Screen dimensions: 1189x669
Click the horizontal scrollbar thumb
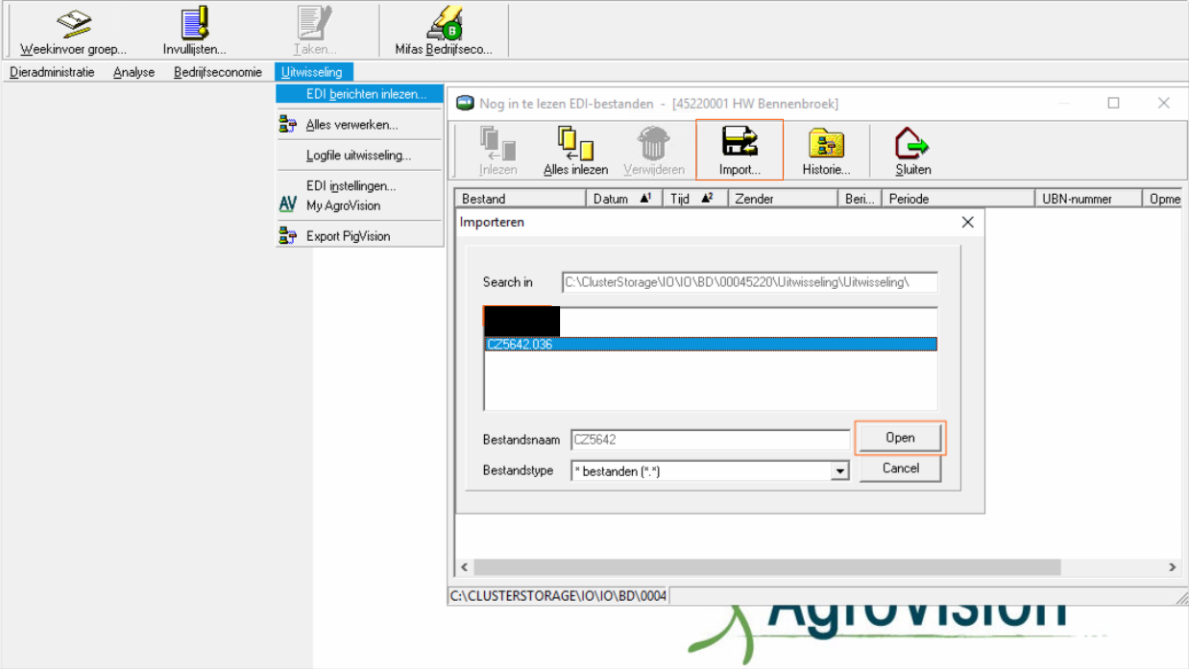coord(767,567)
